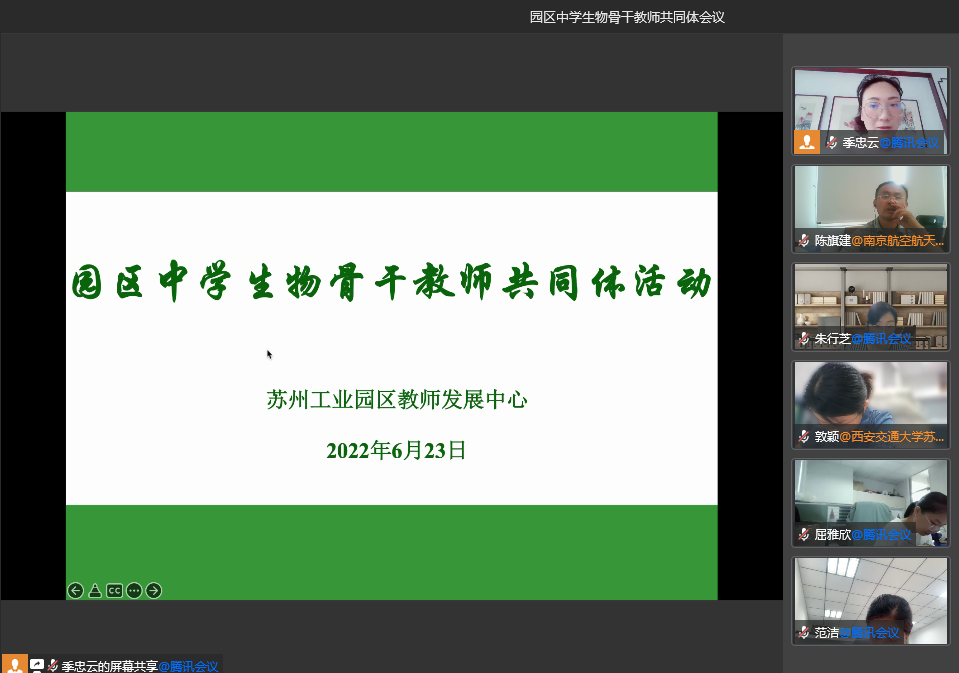Click host badge icon on 季忠云's video
The height and width of the screenshot is (673, 959).
[807, 142]
